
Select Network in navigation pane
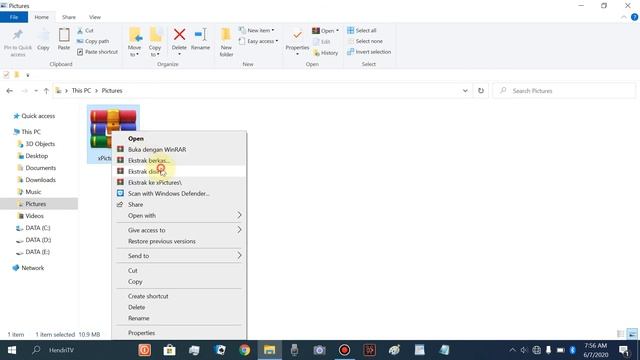click(32, 268)
